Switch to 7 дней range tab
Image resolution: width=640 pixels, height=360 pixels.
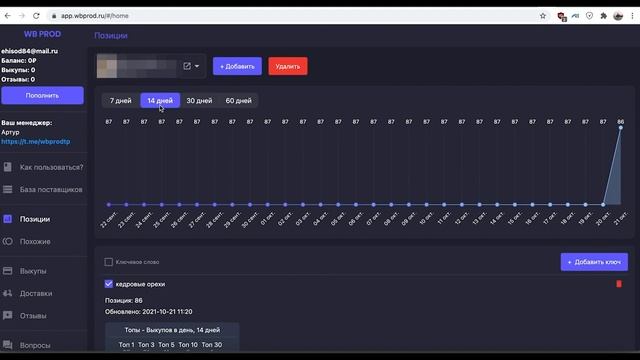coord(121,101)
